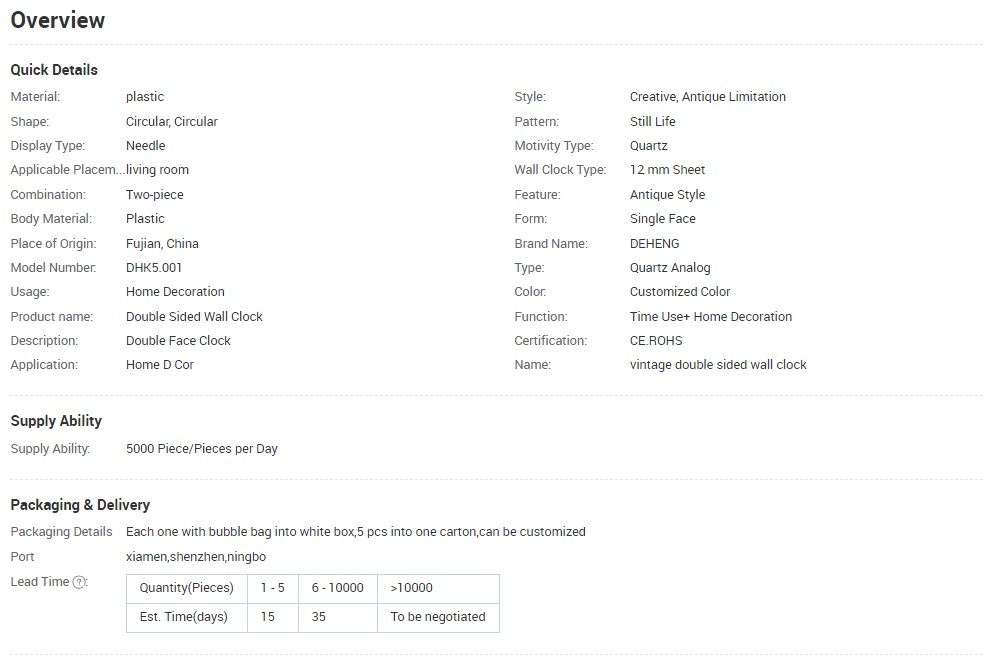Click the CE.ROHS certification value
Viewport: 995px width, 657px height.
pos(656,341)
